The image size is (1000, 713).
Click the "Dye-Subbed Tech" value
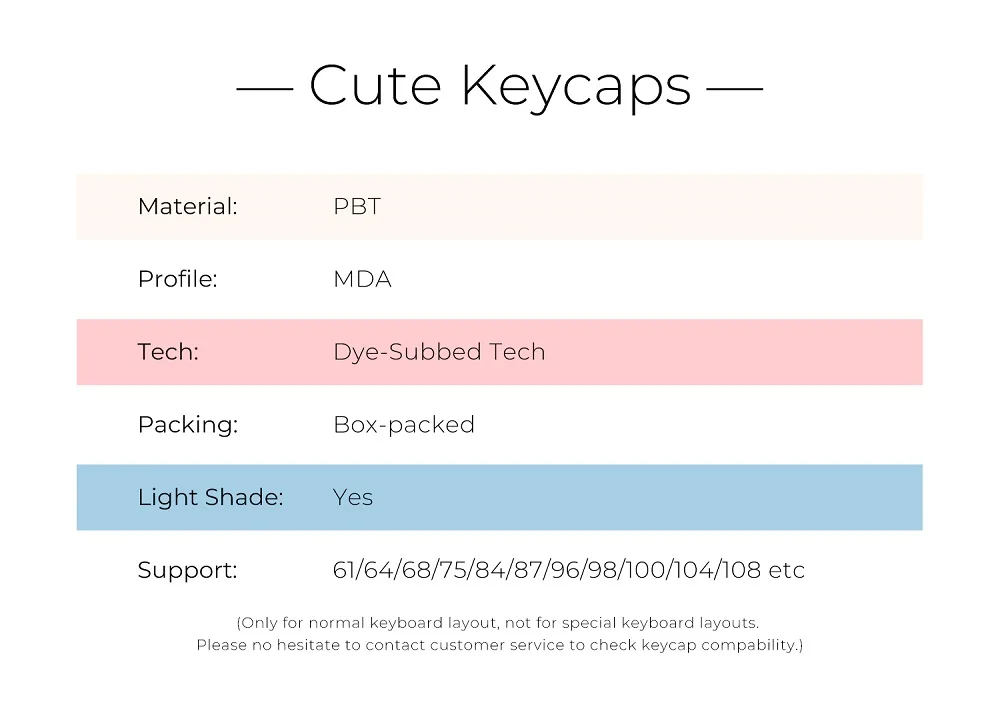(x=439, y=352)
